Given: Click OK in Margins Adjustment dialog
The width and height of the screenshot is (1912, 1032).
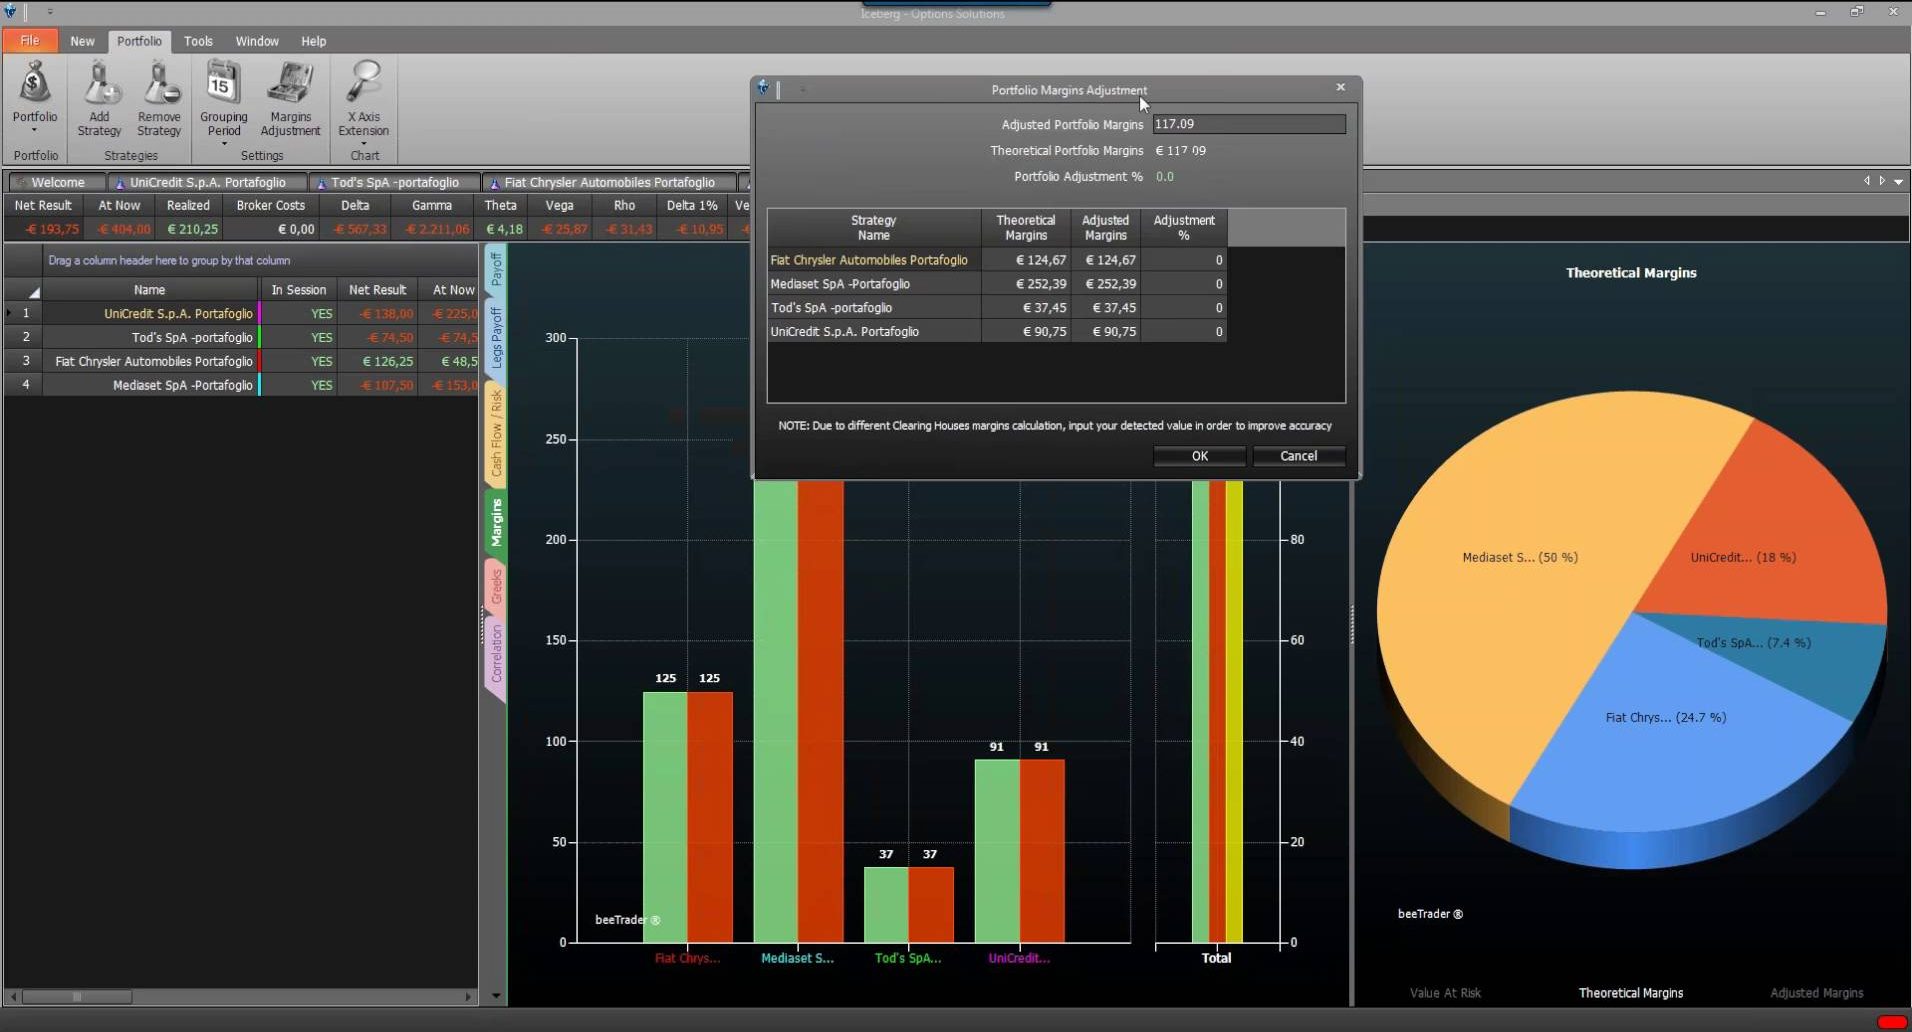Looking at the screenshot, I should coord(1199,455).
